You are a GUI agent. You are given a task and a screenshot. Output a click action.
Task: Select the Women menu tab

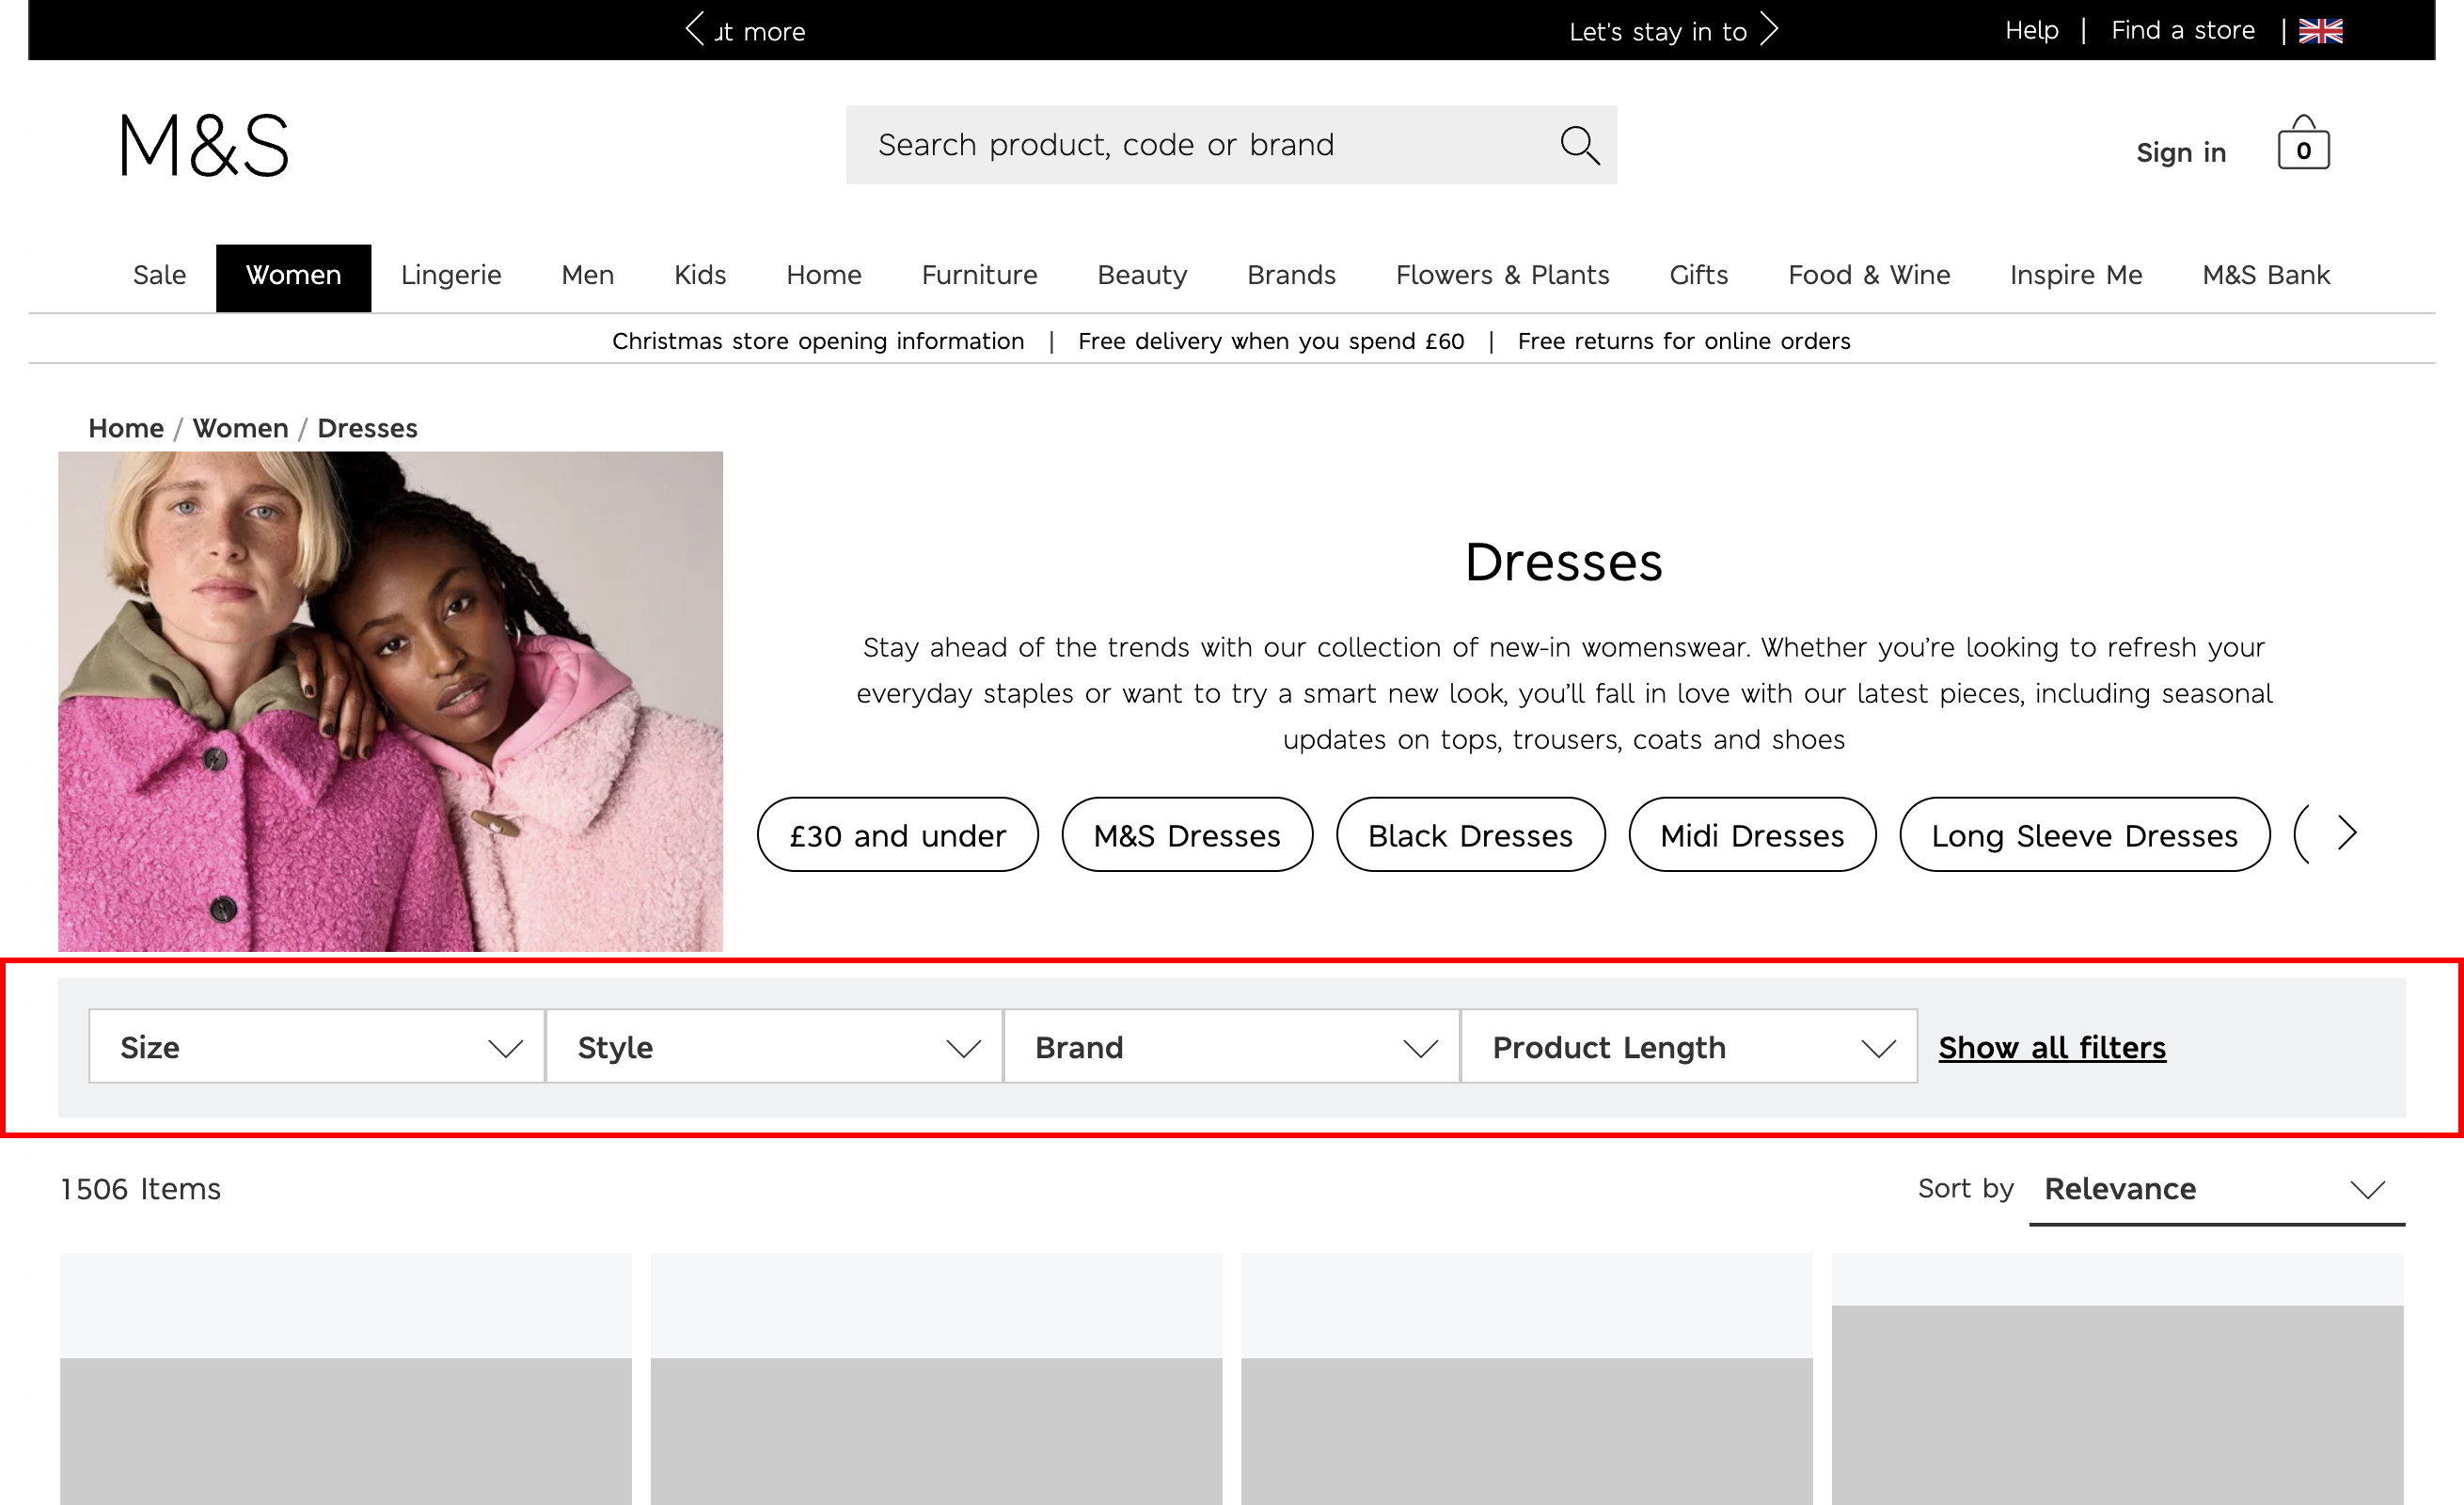[x=294, y=275]
